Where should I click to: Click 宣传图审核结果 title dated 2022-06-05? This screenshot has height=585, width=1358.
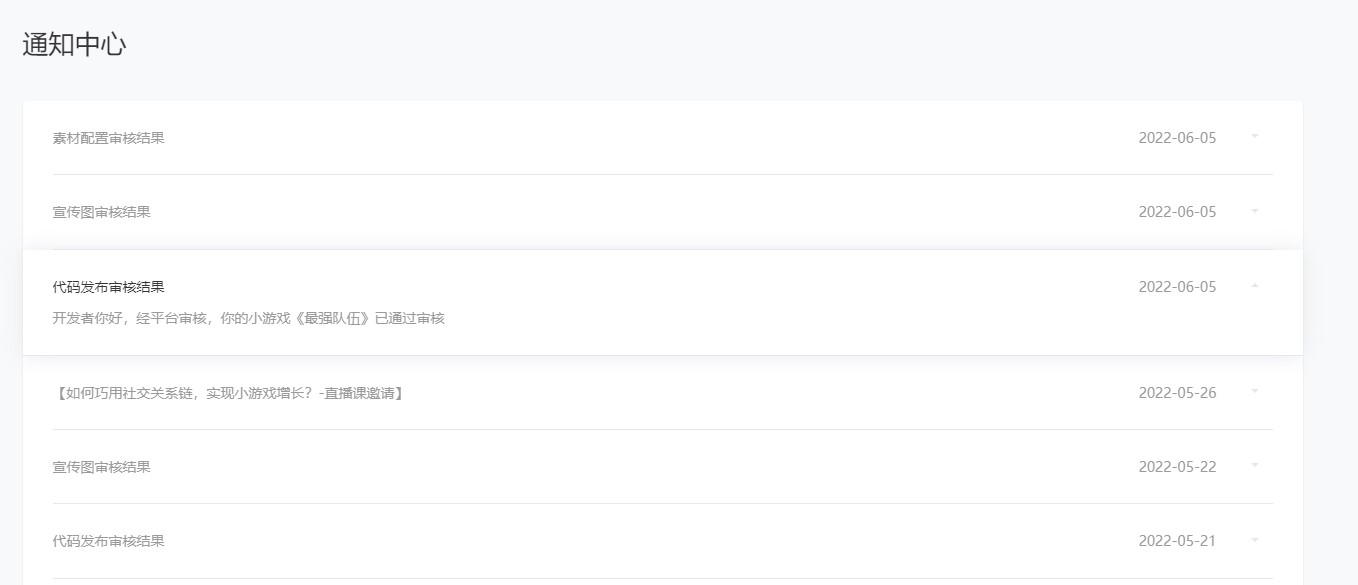[x=101, y=212]
